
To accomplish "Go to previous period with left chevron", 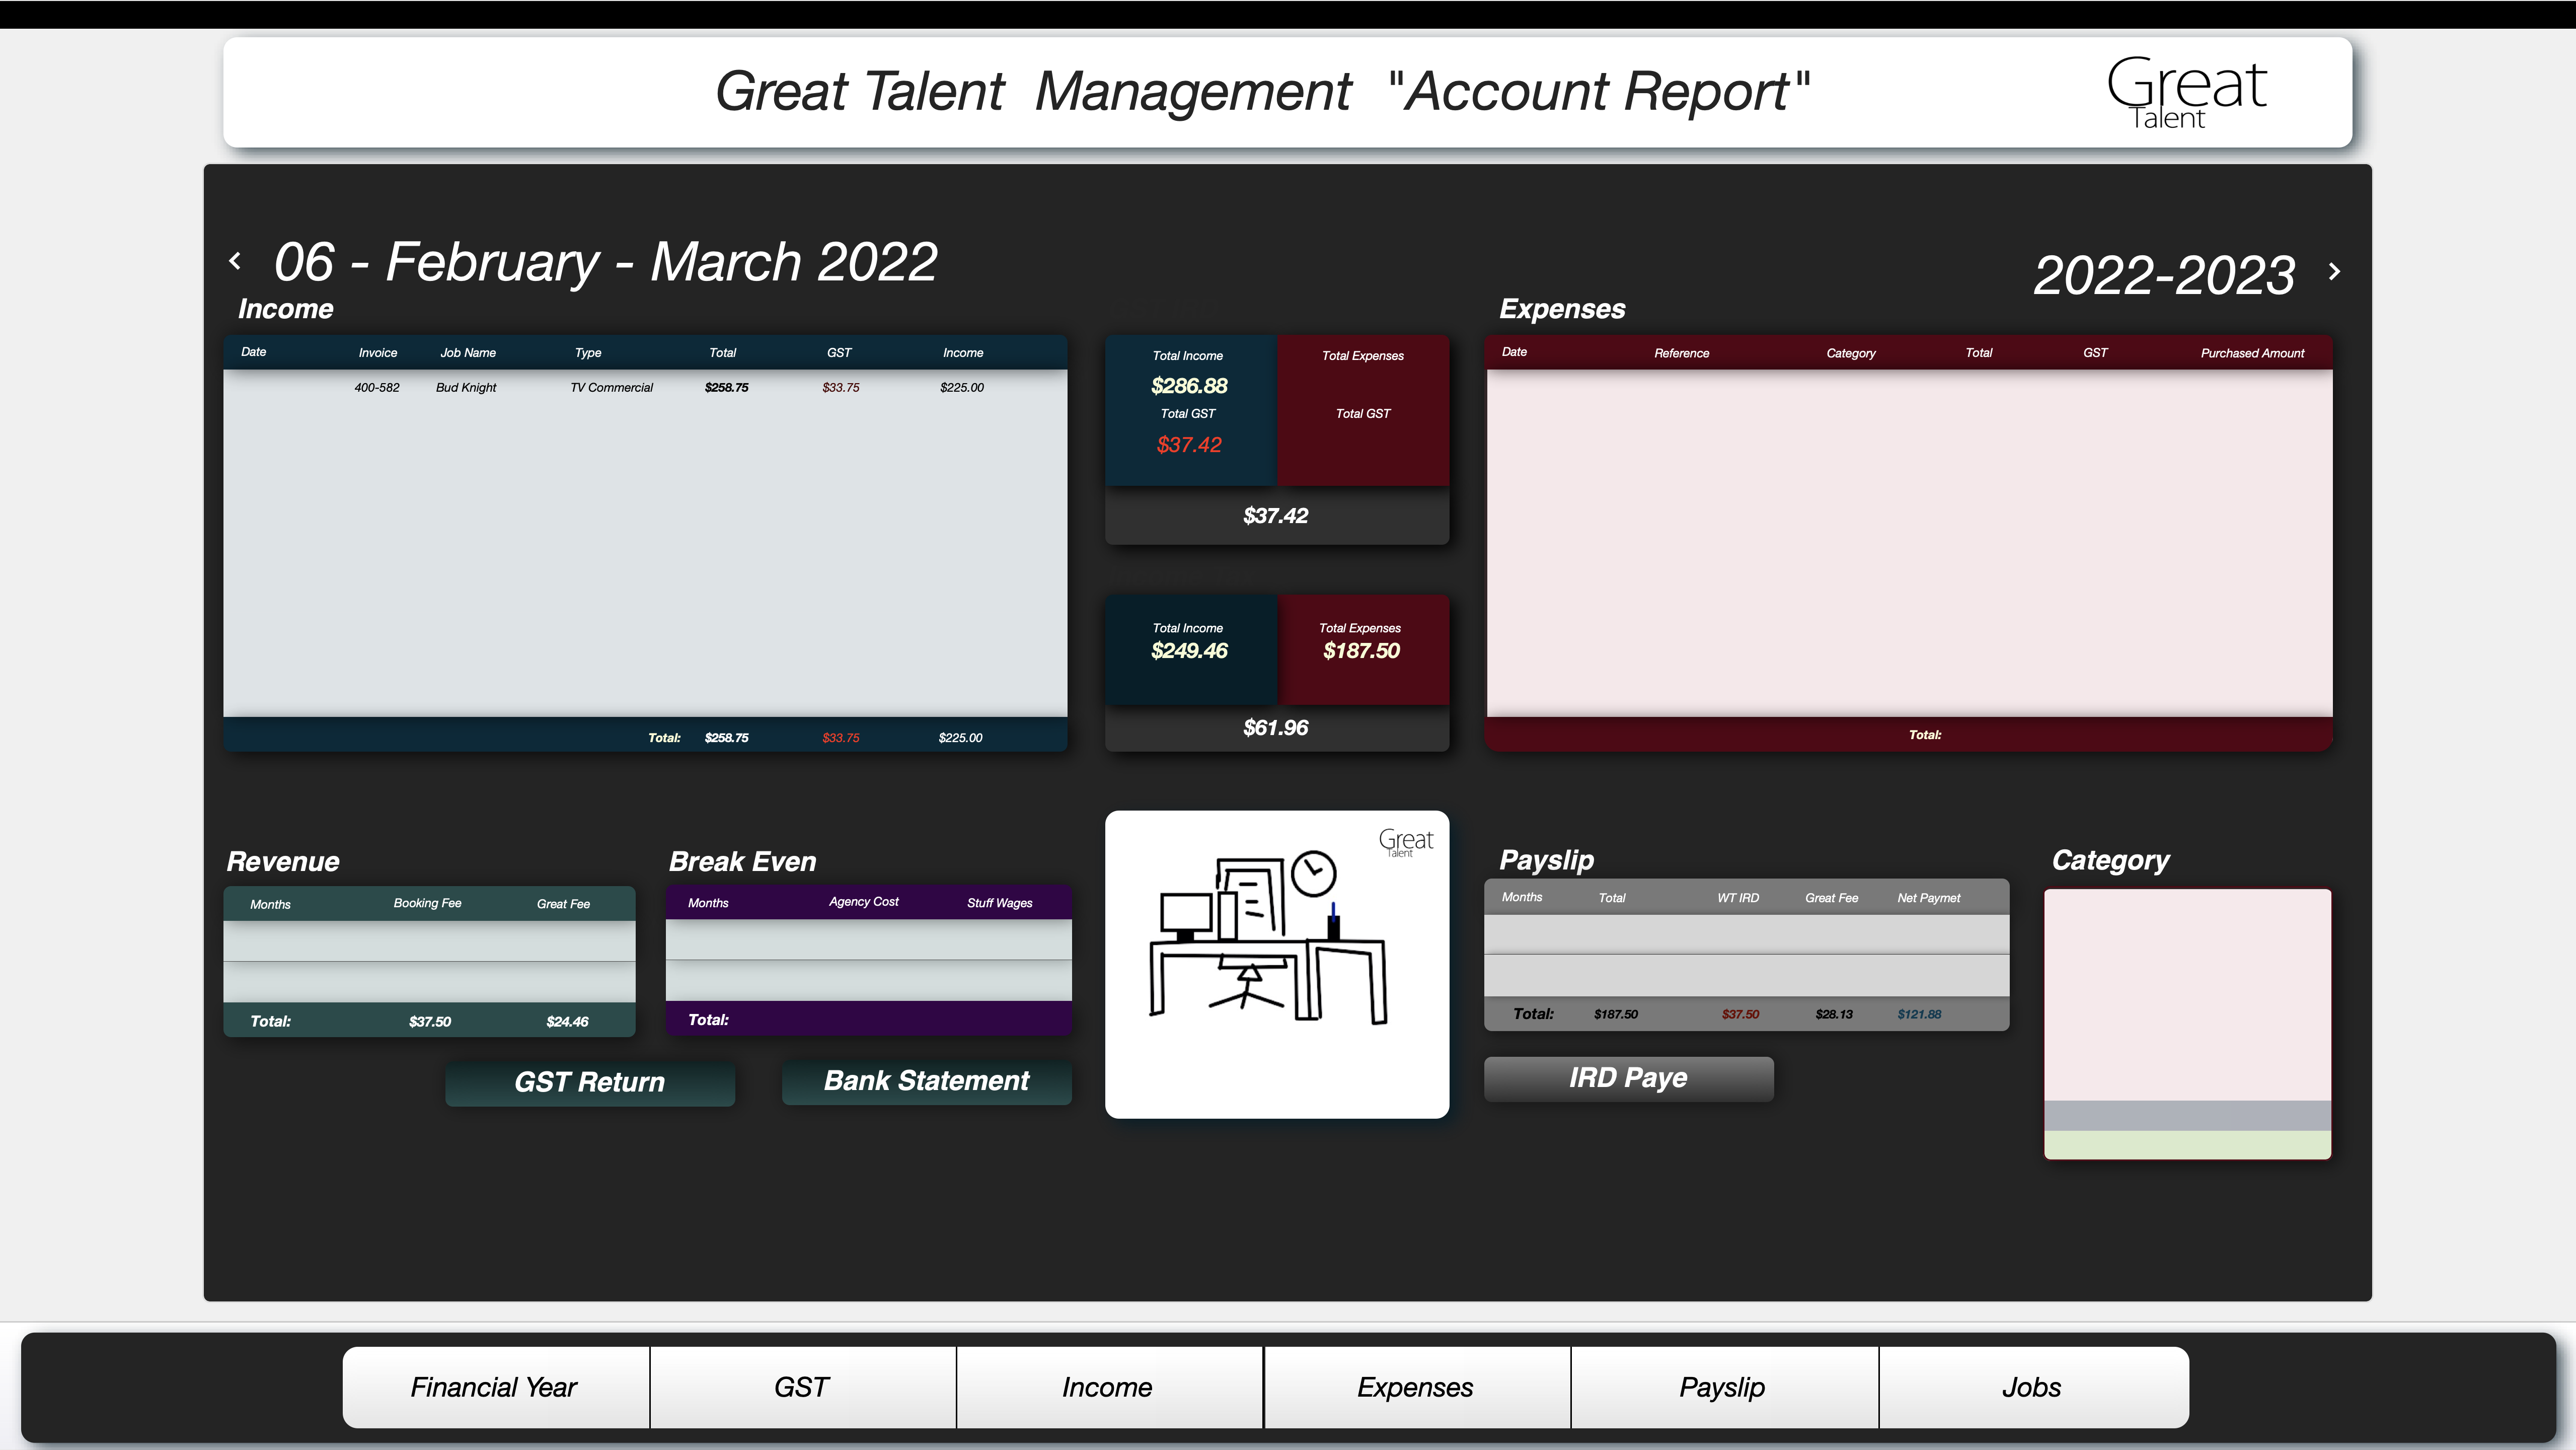I will (x=235, y=261).
